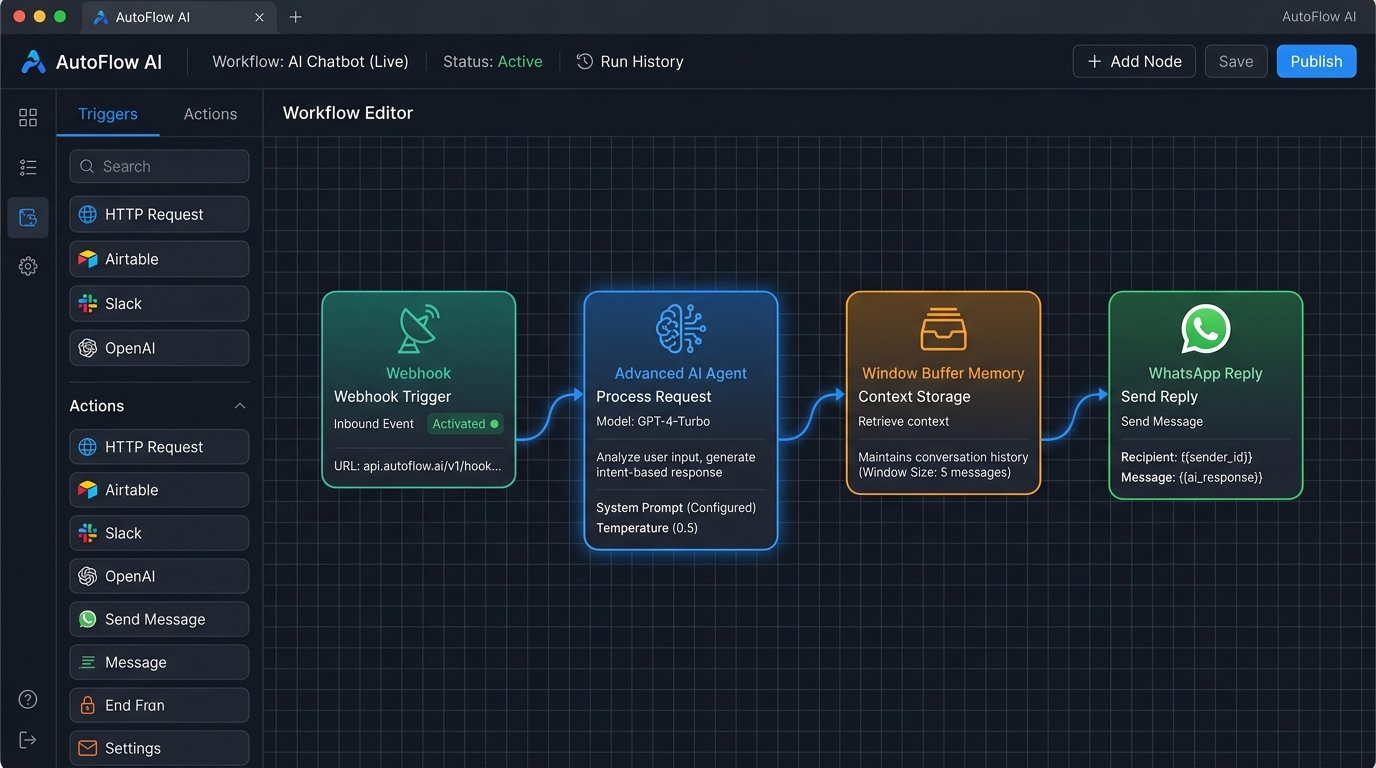1376x768 pixels.
Task: Click the Workflow: AI Chatbot (Live) title
Action: point(310,61)
